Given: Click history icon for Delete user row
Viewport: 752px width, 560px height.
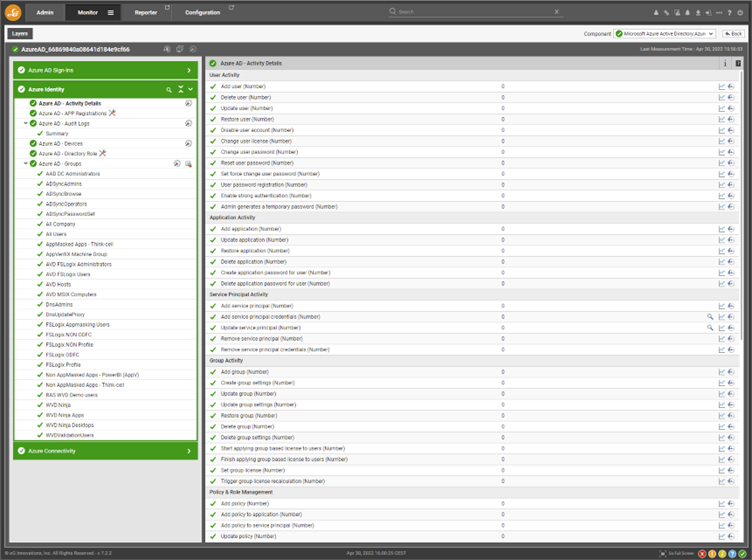Looking at the screenshot, I should pos(731,98).
